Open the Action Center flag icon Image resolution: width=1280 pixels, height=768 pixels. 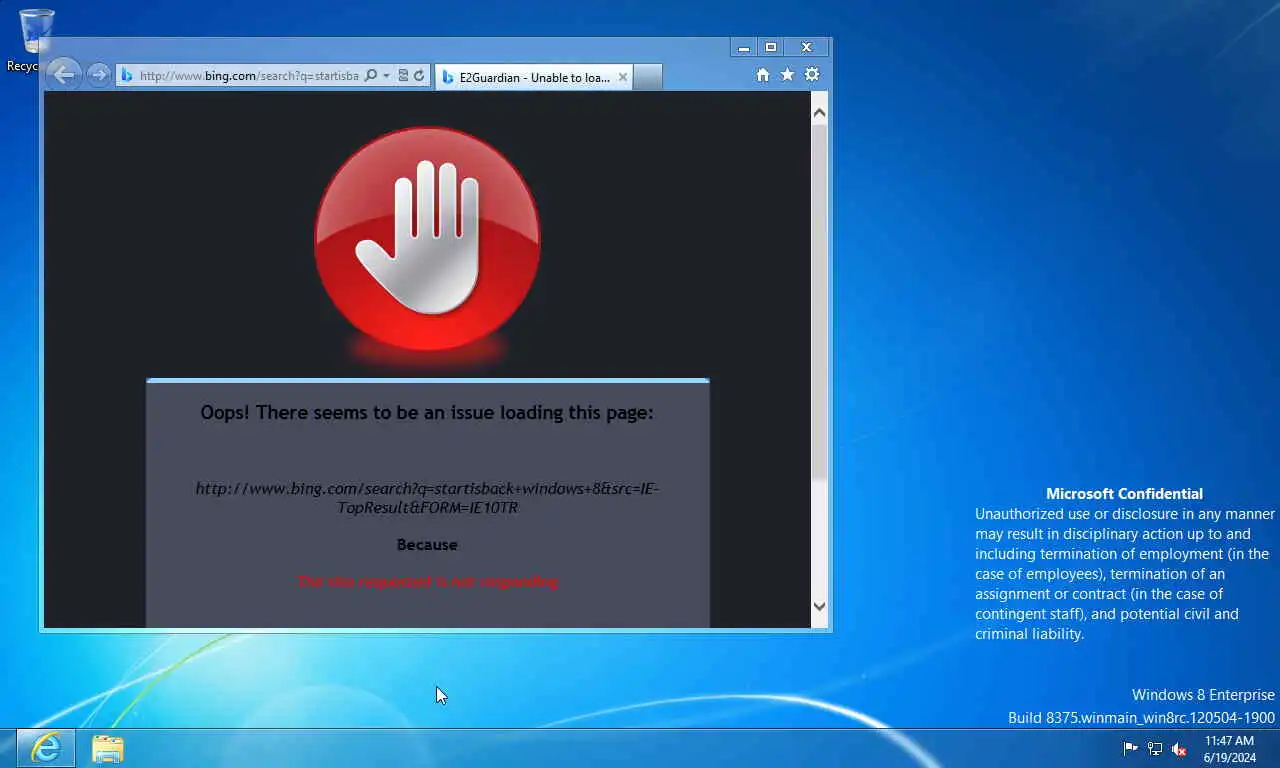tap(1130, 748)
